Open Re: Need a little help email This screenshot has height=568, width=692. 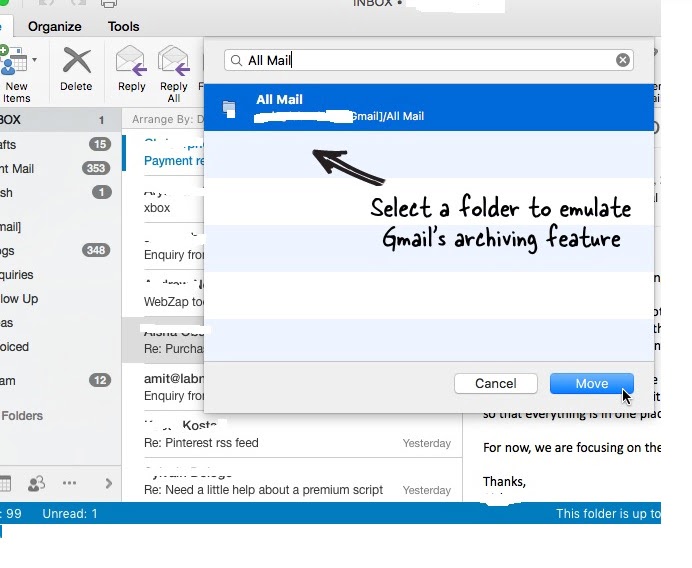[x=293, y=481]
